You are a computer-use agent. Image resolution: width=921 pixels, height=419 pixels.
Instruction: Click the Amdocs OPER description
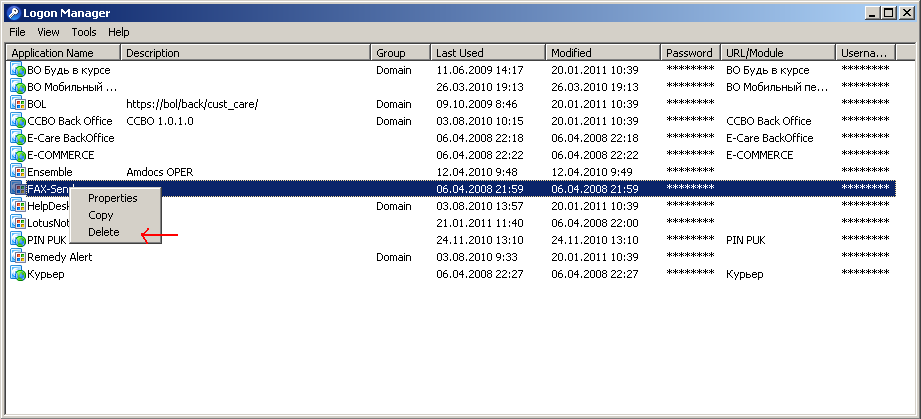160,172
